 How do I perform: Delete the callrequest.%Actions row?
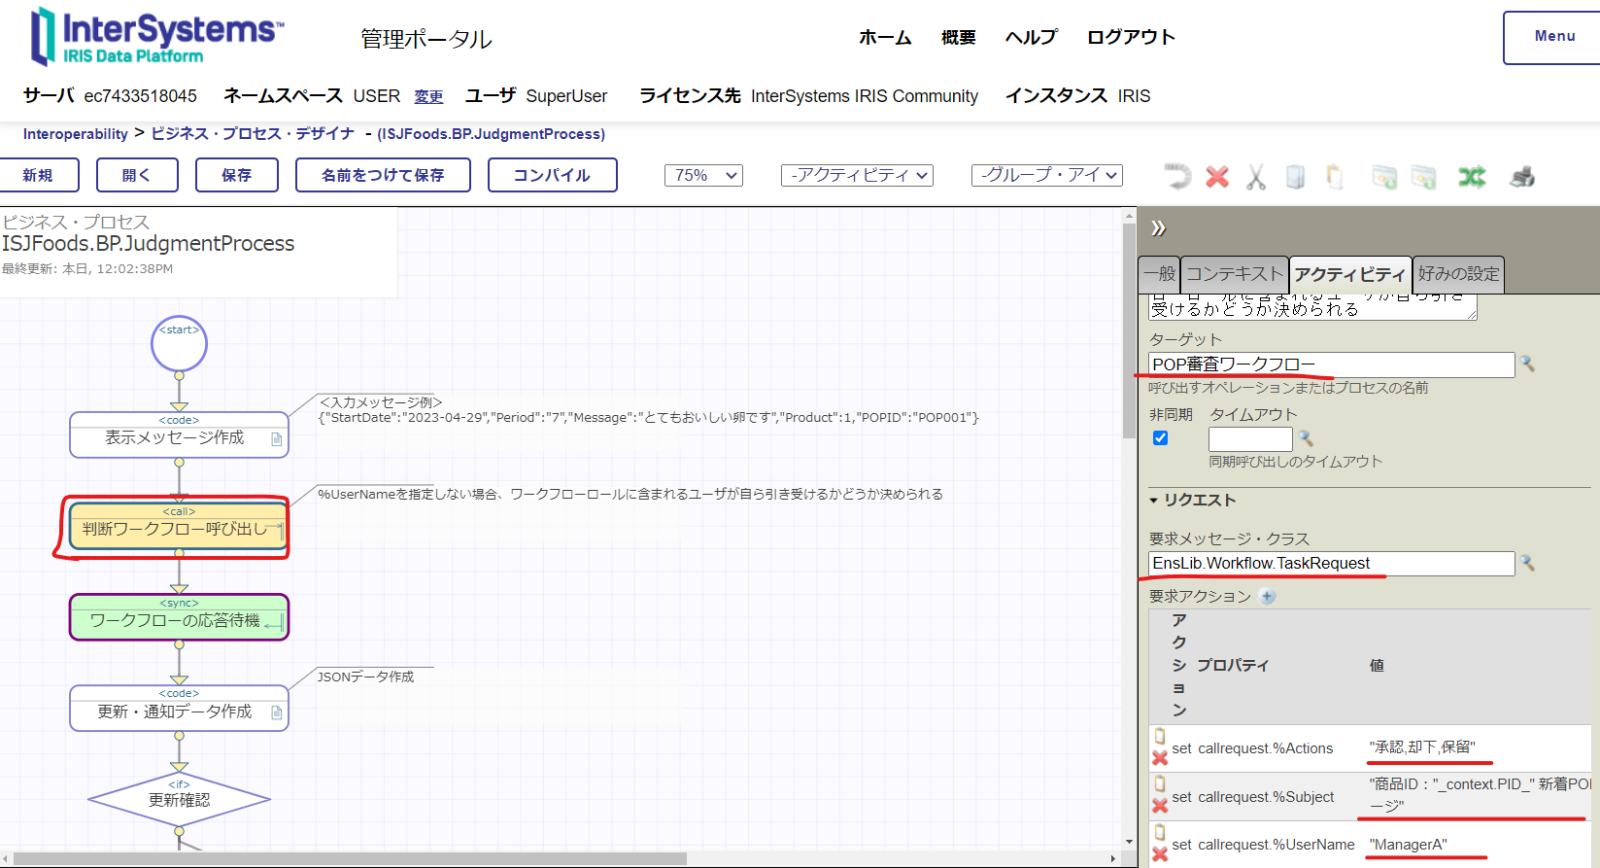pos(1160,758)
